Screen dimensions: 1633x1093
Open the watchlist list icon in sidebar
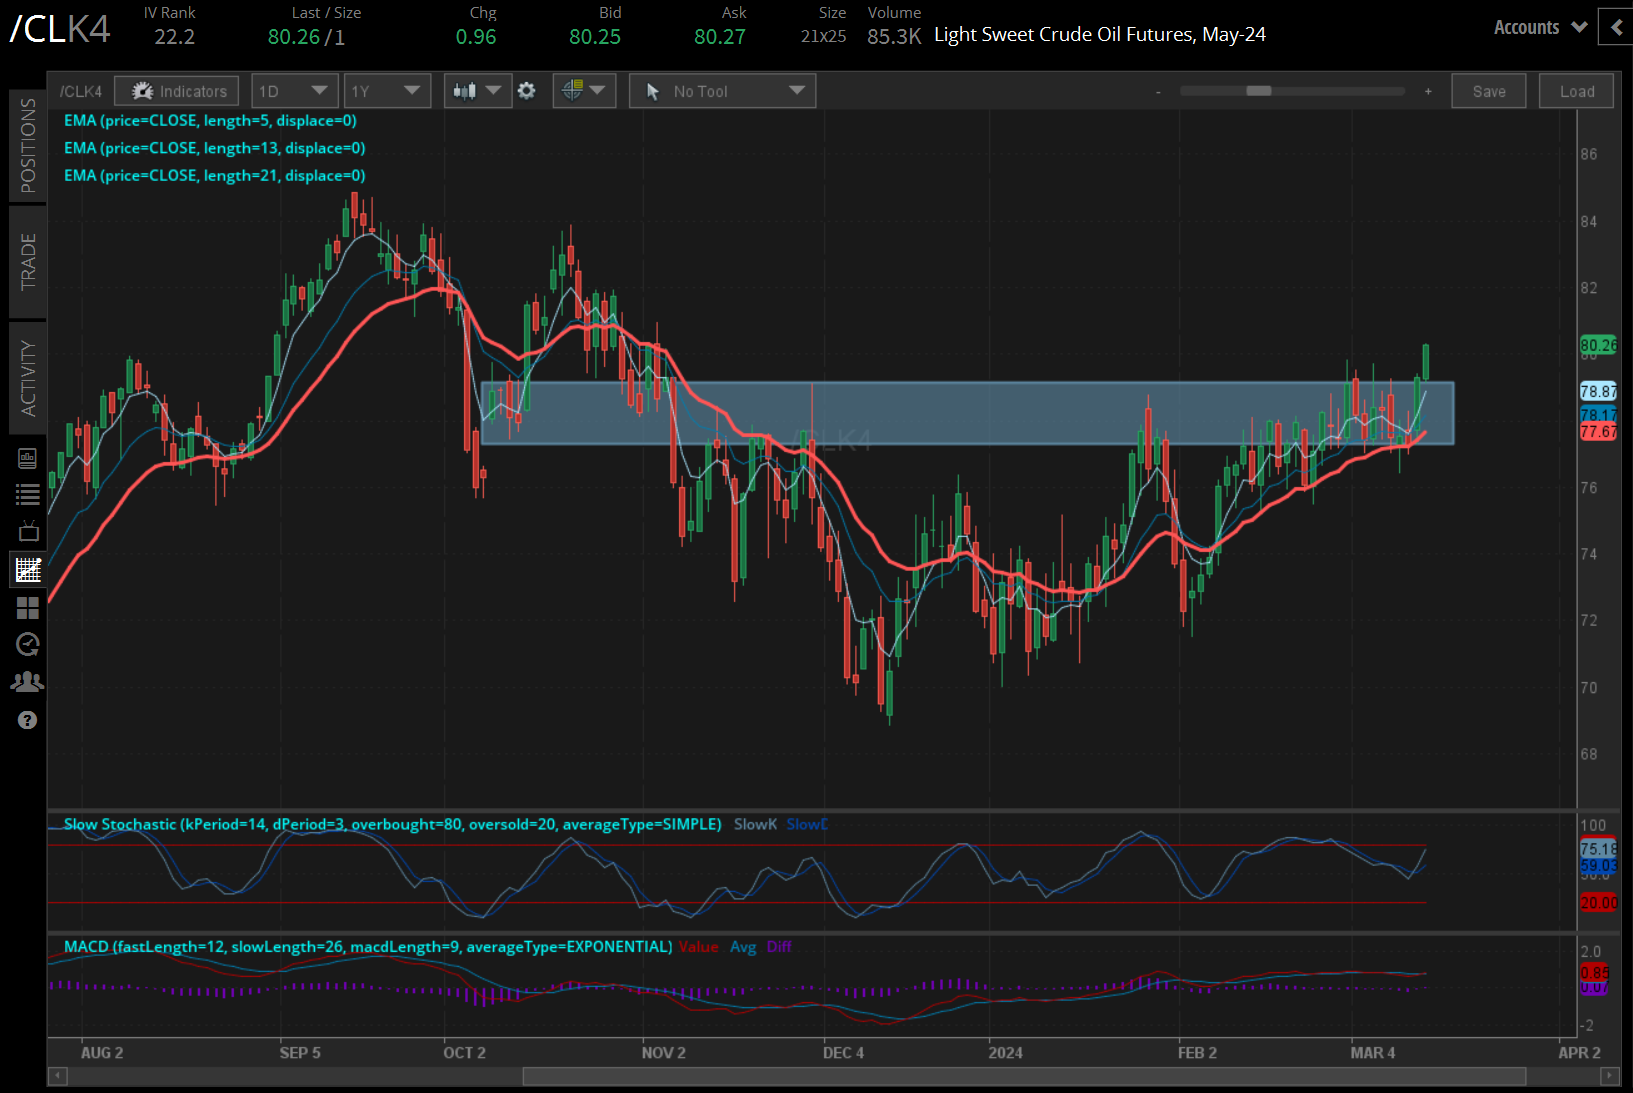click(27, 494)
